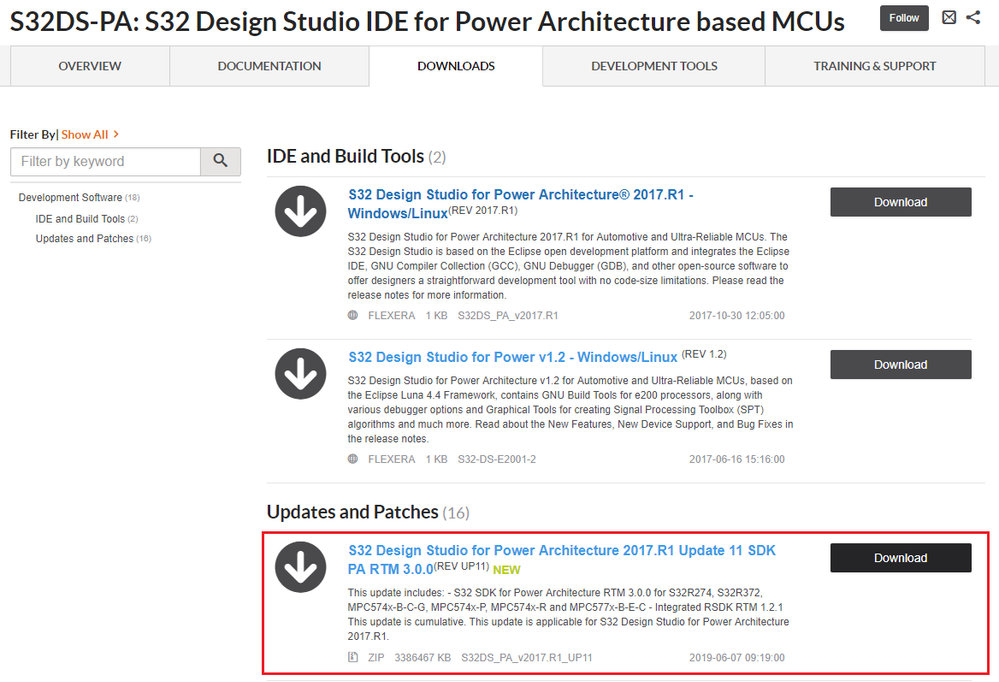
Task: Select the DOWNLOADS tab
Action: pyautogui.click(x=456, y=66)
